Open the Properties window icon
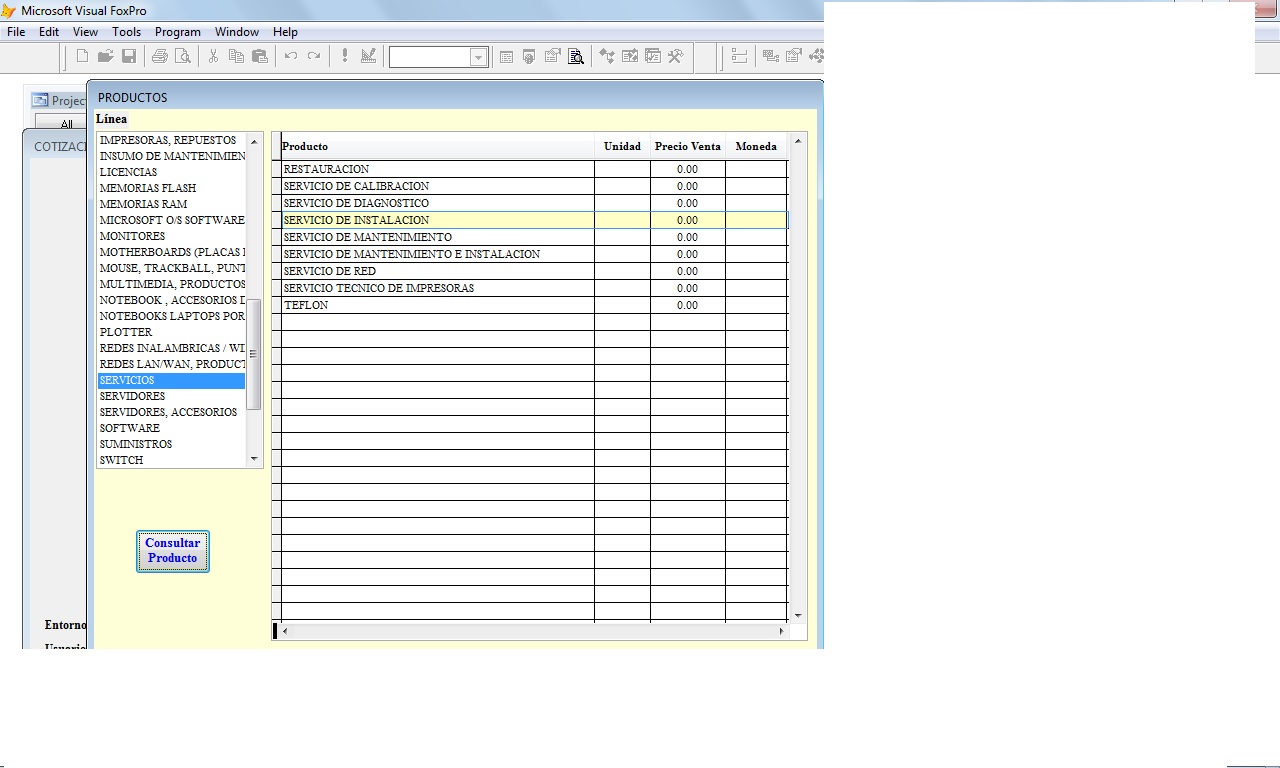Viewport: 1280px width, 768px height. click(552, 56)
